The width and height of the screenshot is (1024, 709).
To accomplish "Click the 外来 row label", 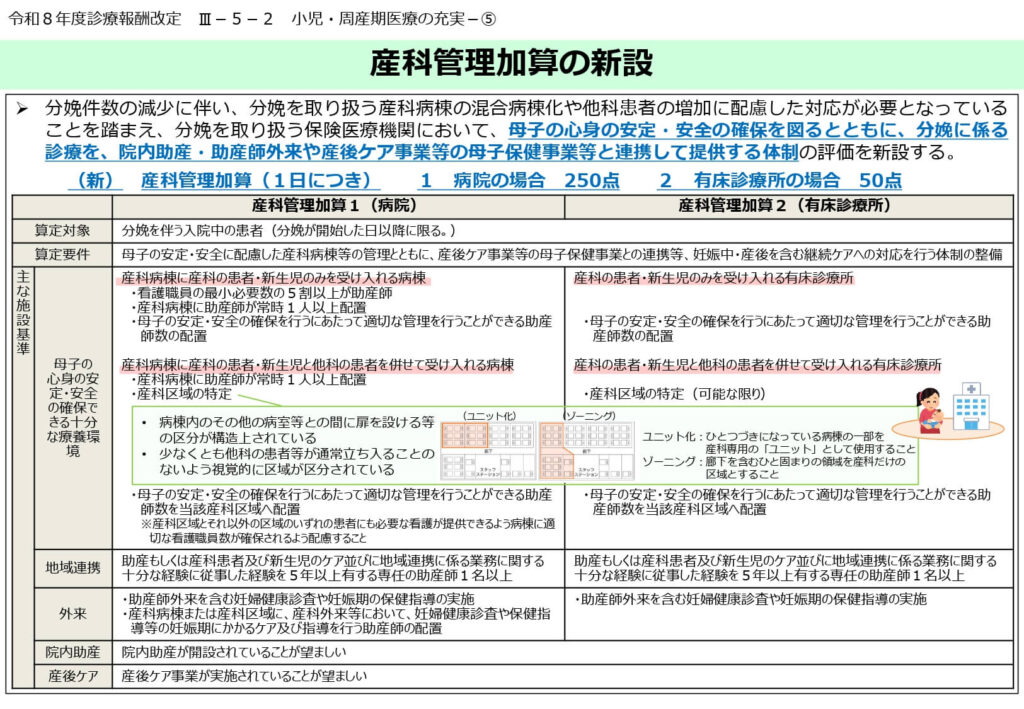I will 73,613.
